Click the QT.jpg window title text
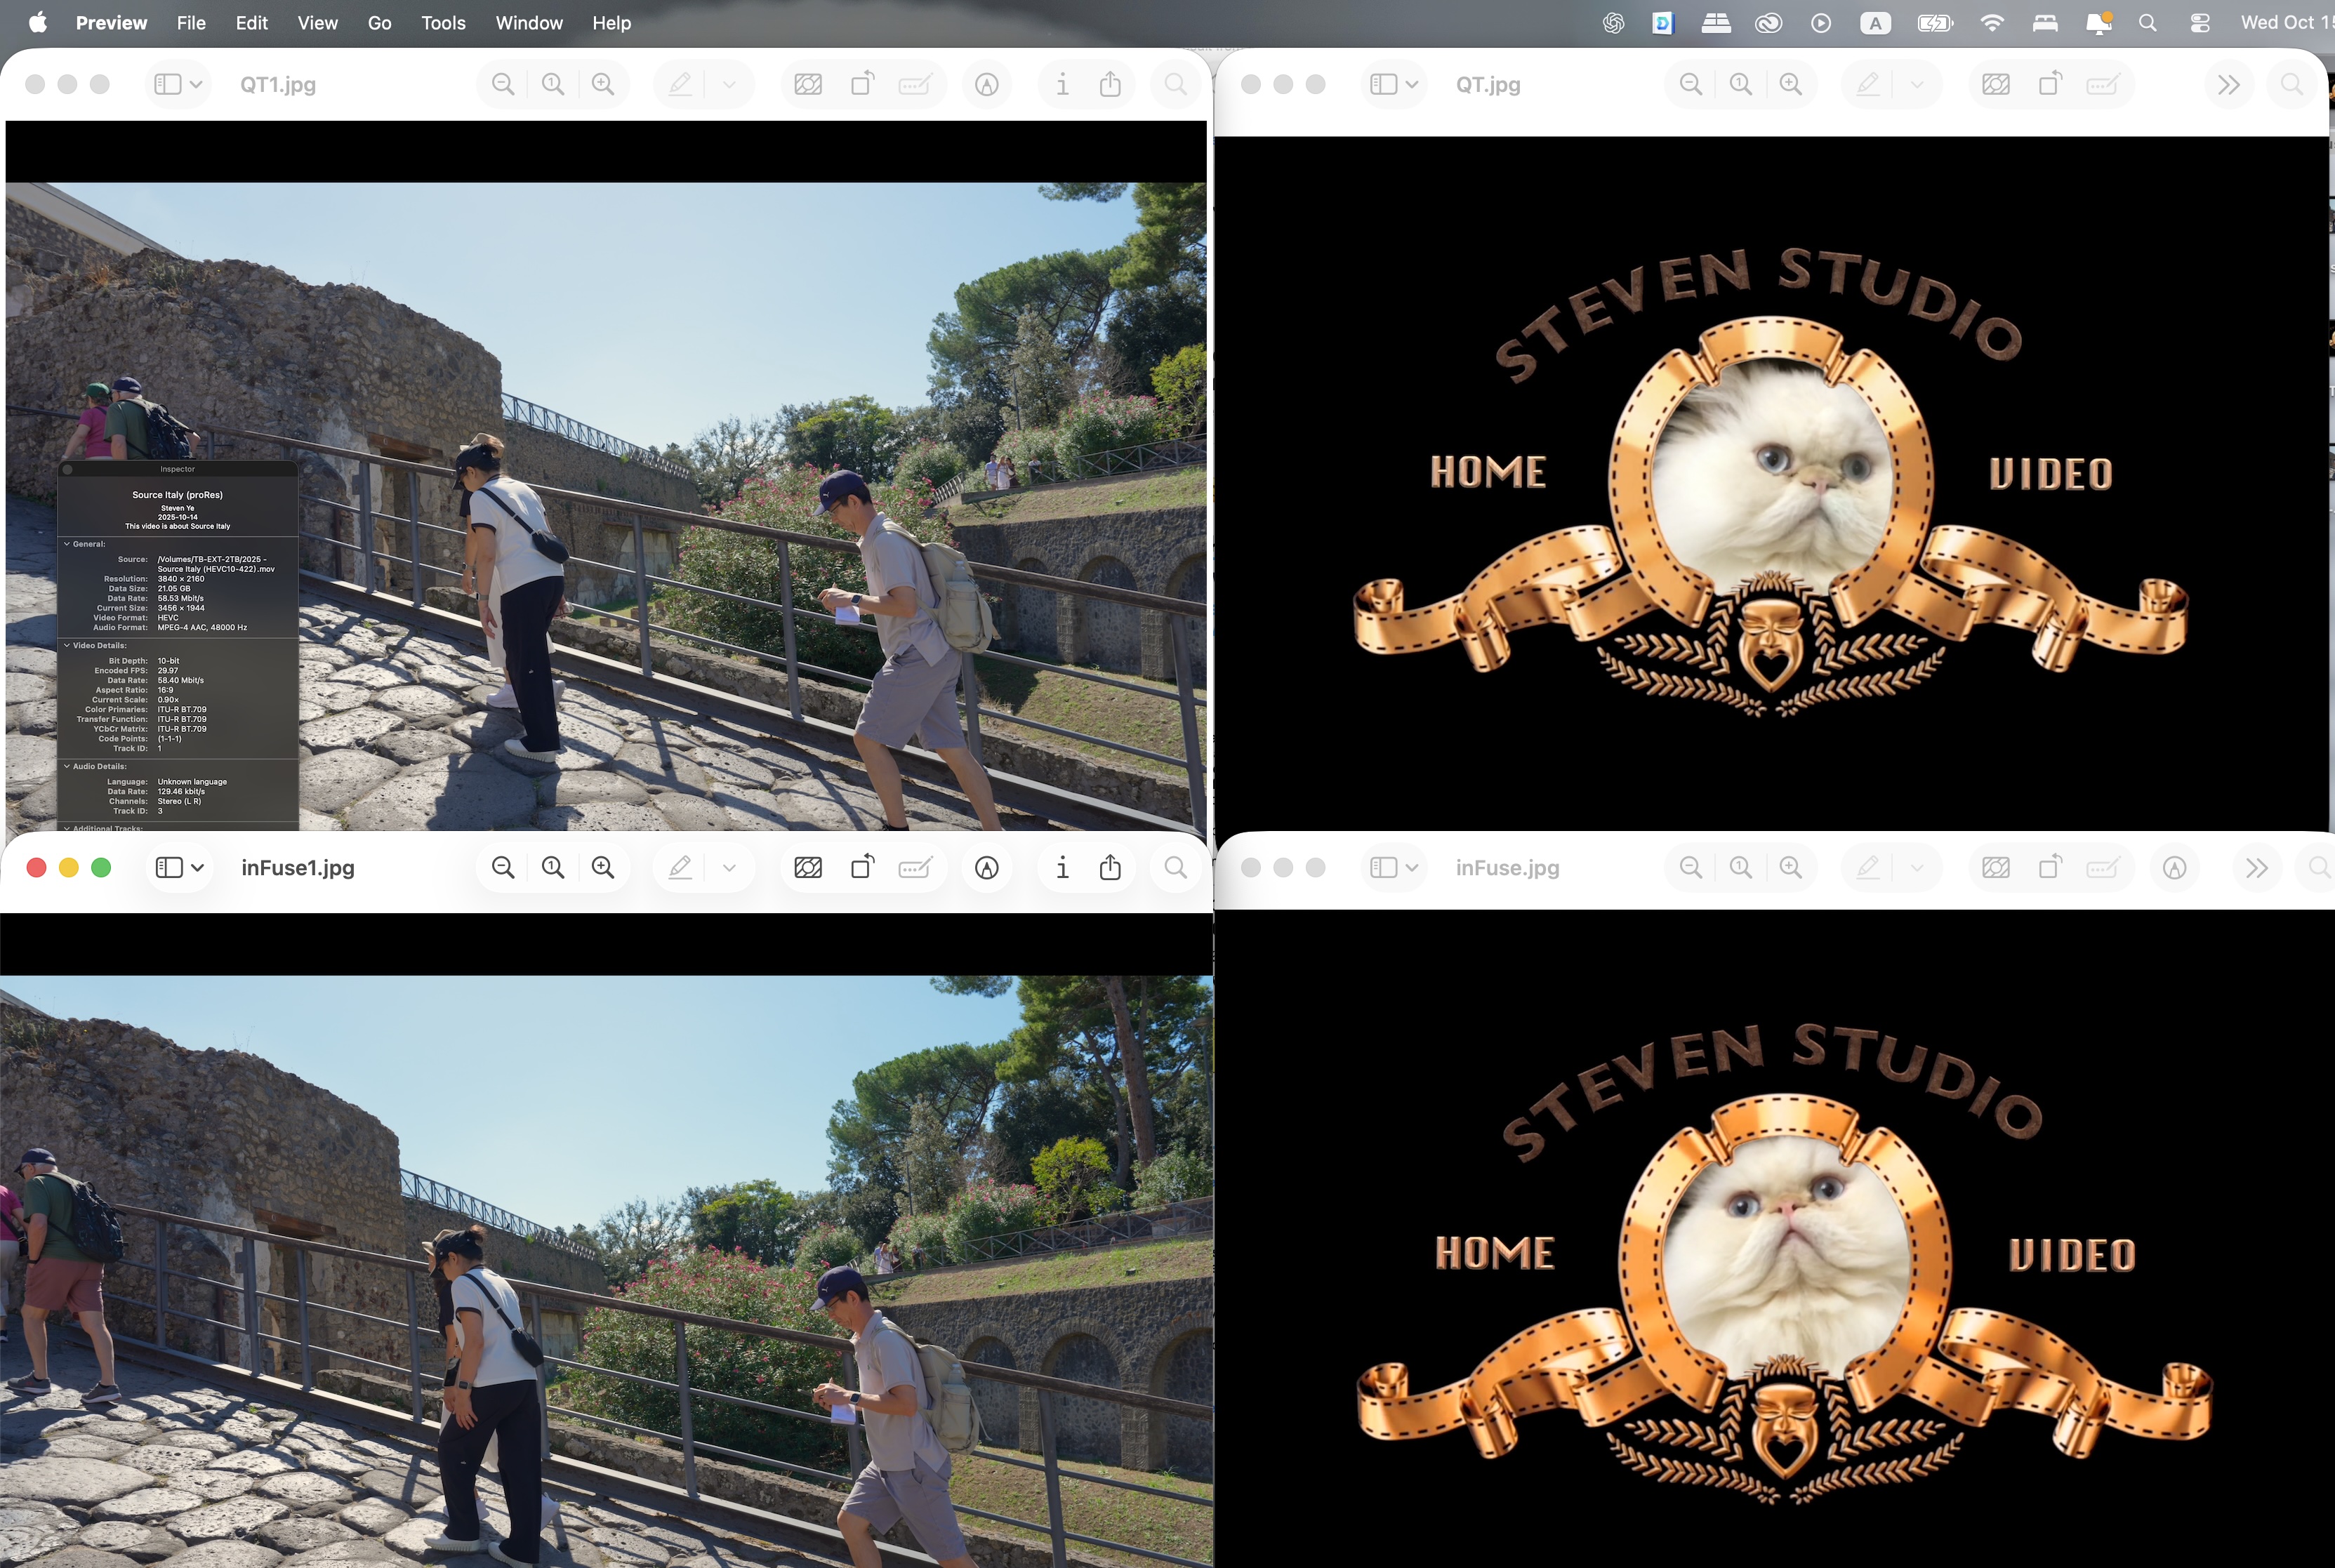Viewport: 2335px width, 1568px height. click(1488, 85)
